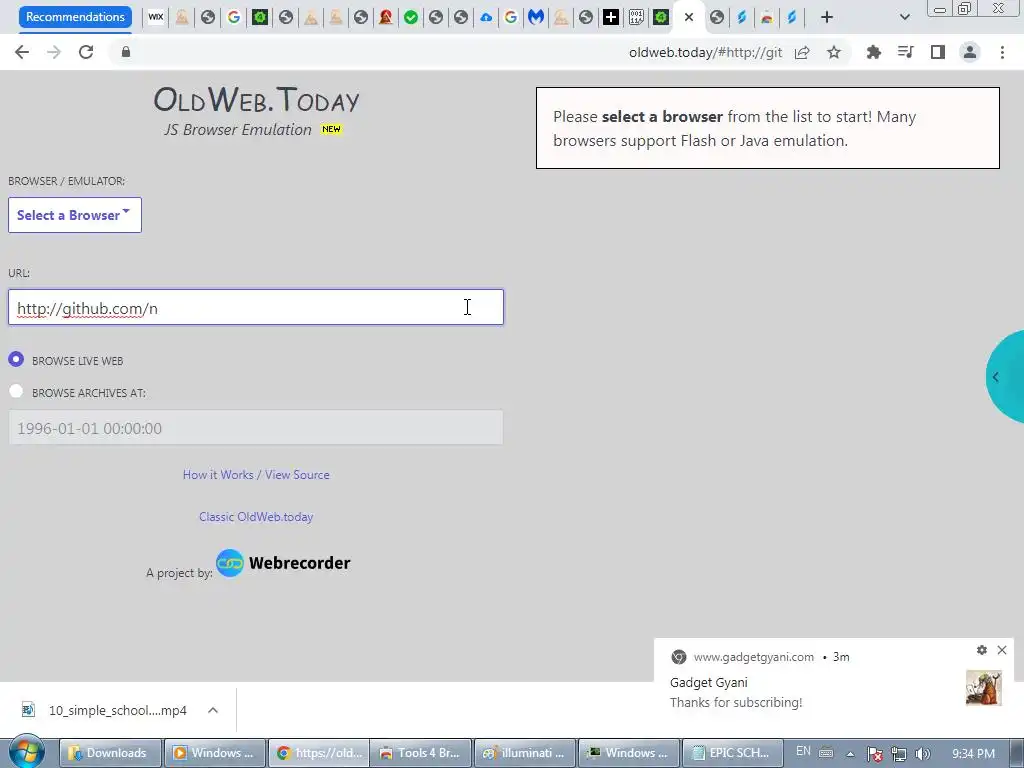Switch to Downloads folder taskbar window

(x=110, y=753)
